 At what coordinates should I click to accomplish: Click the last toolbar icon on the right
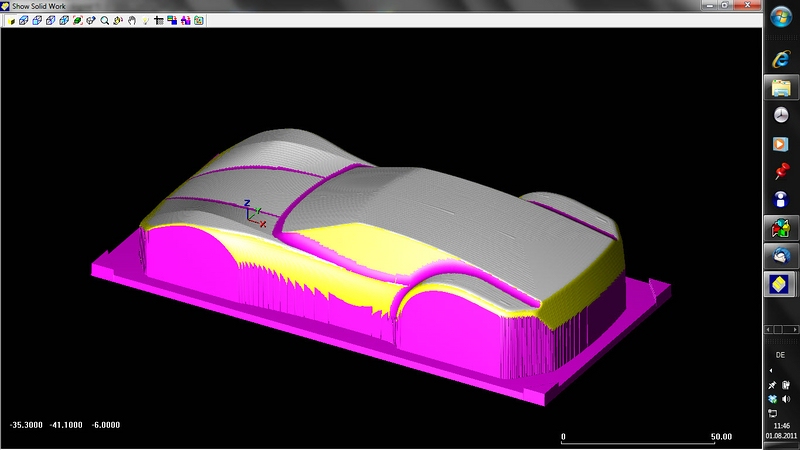[199, 20]
